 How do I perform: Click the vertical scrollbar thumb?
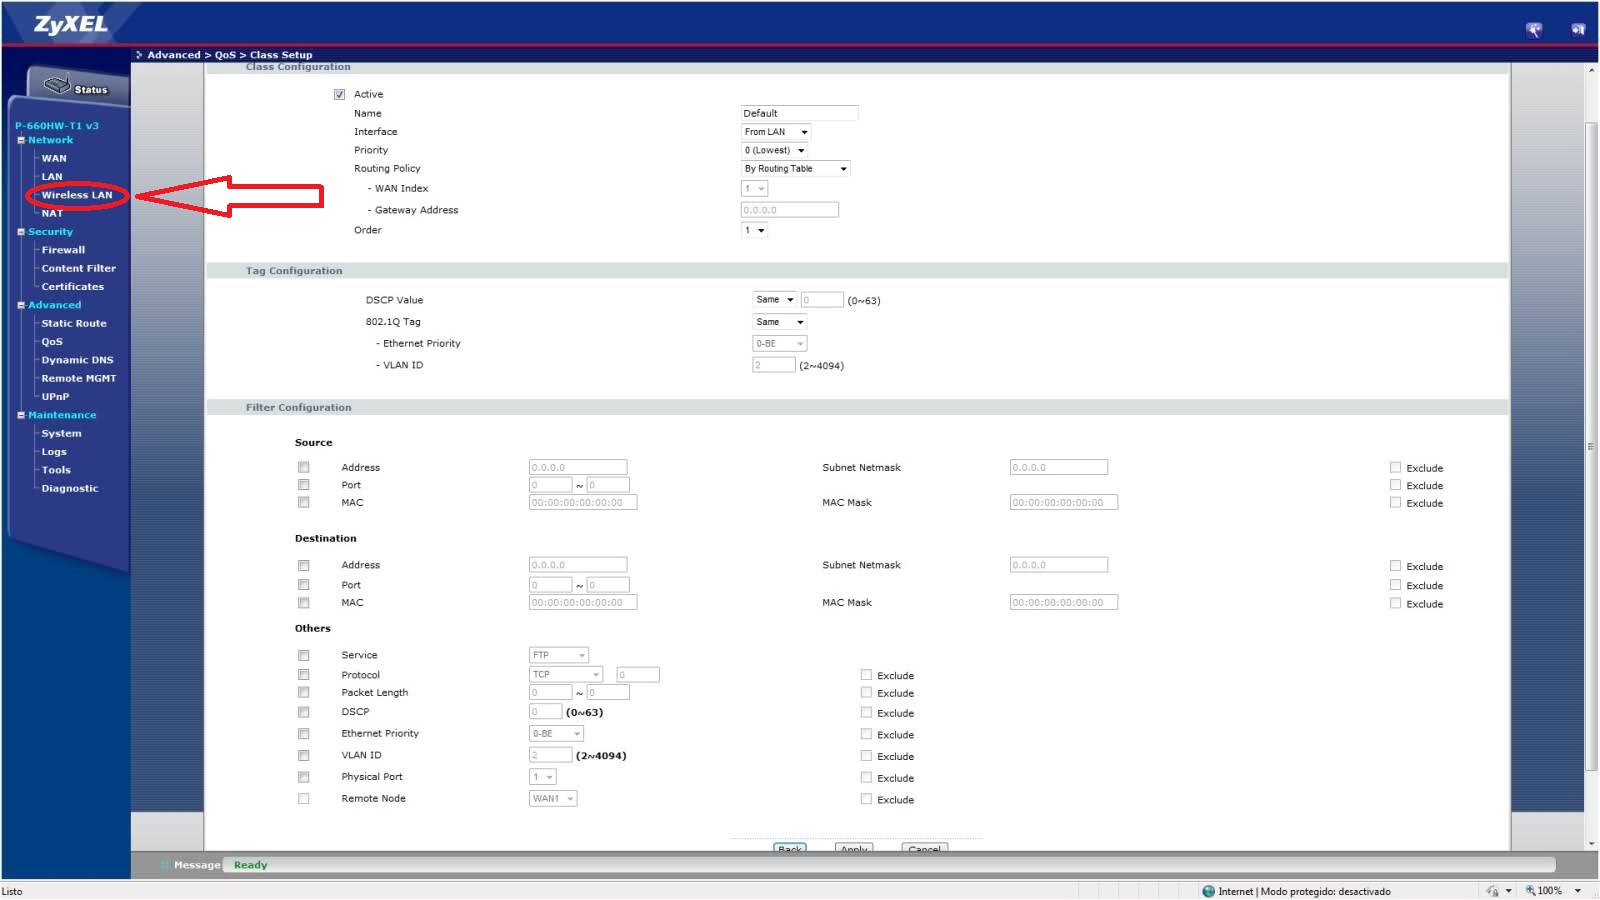(x=1591, y=446)
